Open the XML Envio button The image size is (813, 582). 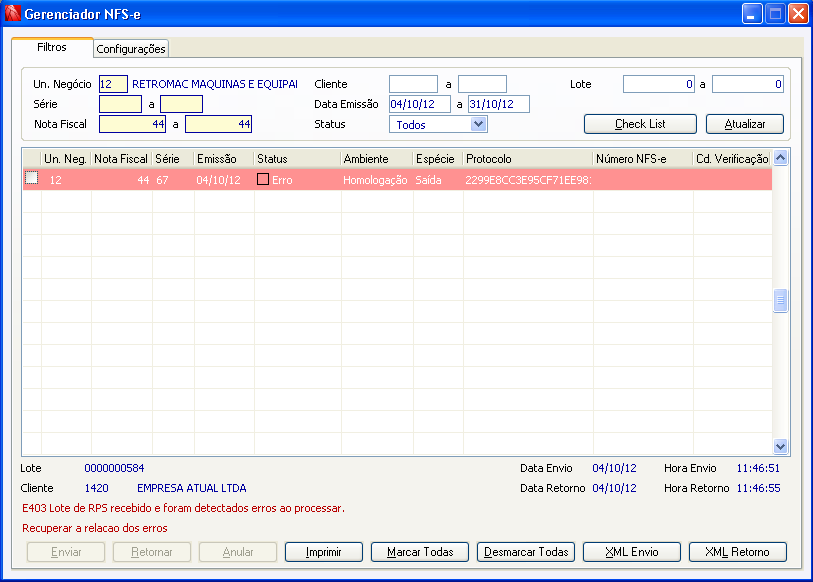click(632, 552)
